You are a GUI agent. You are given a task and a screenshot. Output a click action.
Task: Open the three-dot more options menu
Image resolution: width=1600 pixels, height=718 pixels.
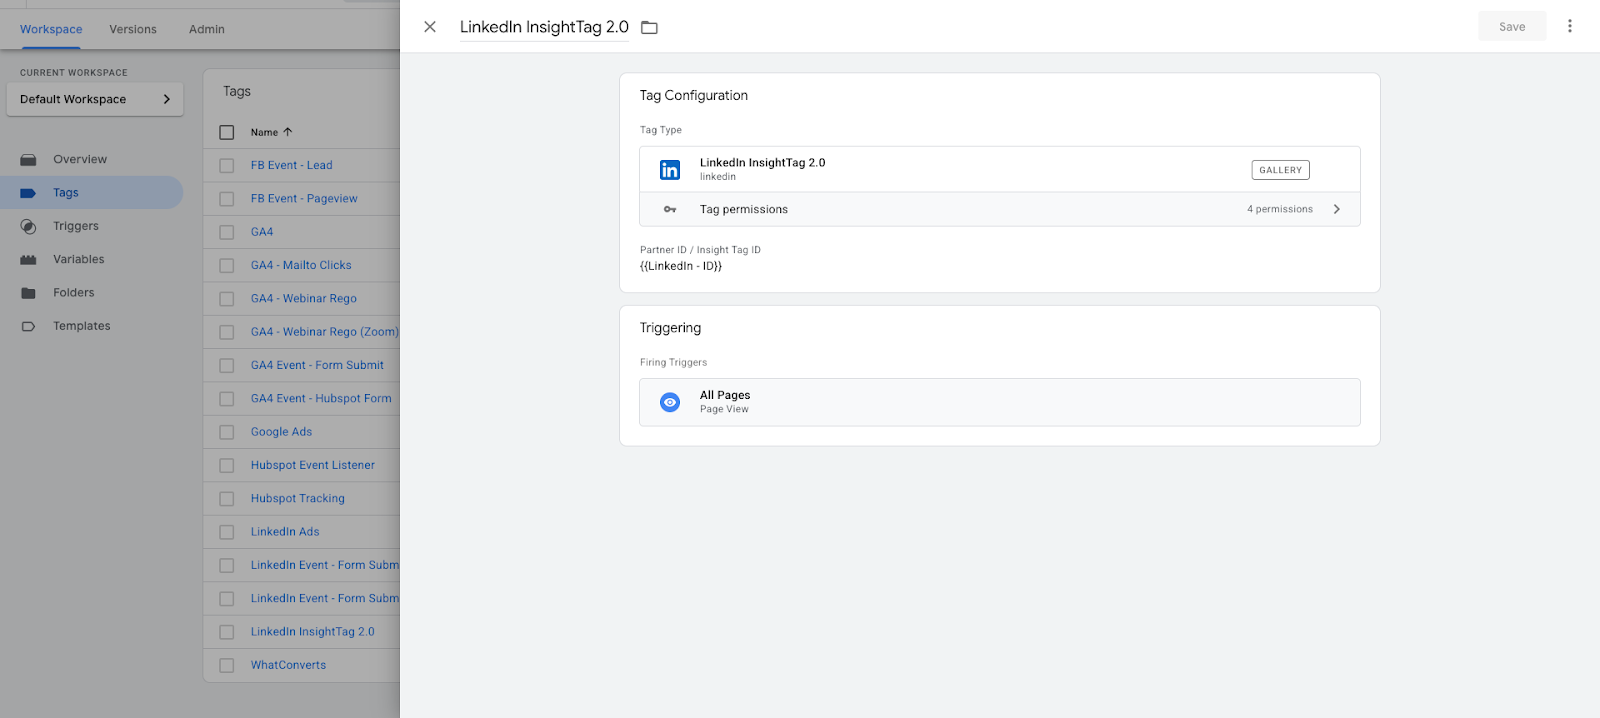[1569, 26]
